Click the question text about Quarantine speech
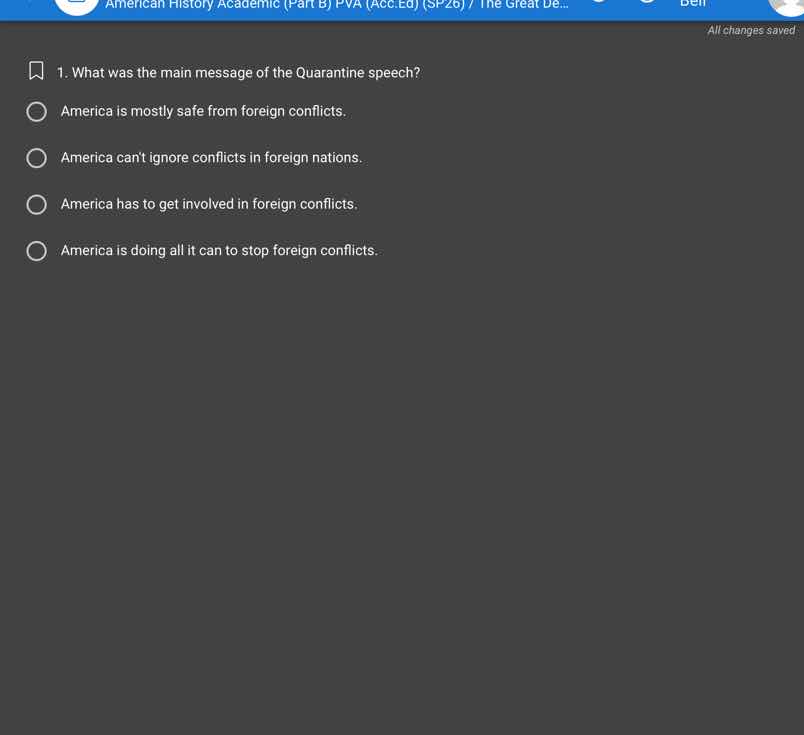This screenshot has height=735, width=804. point(245,73)
